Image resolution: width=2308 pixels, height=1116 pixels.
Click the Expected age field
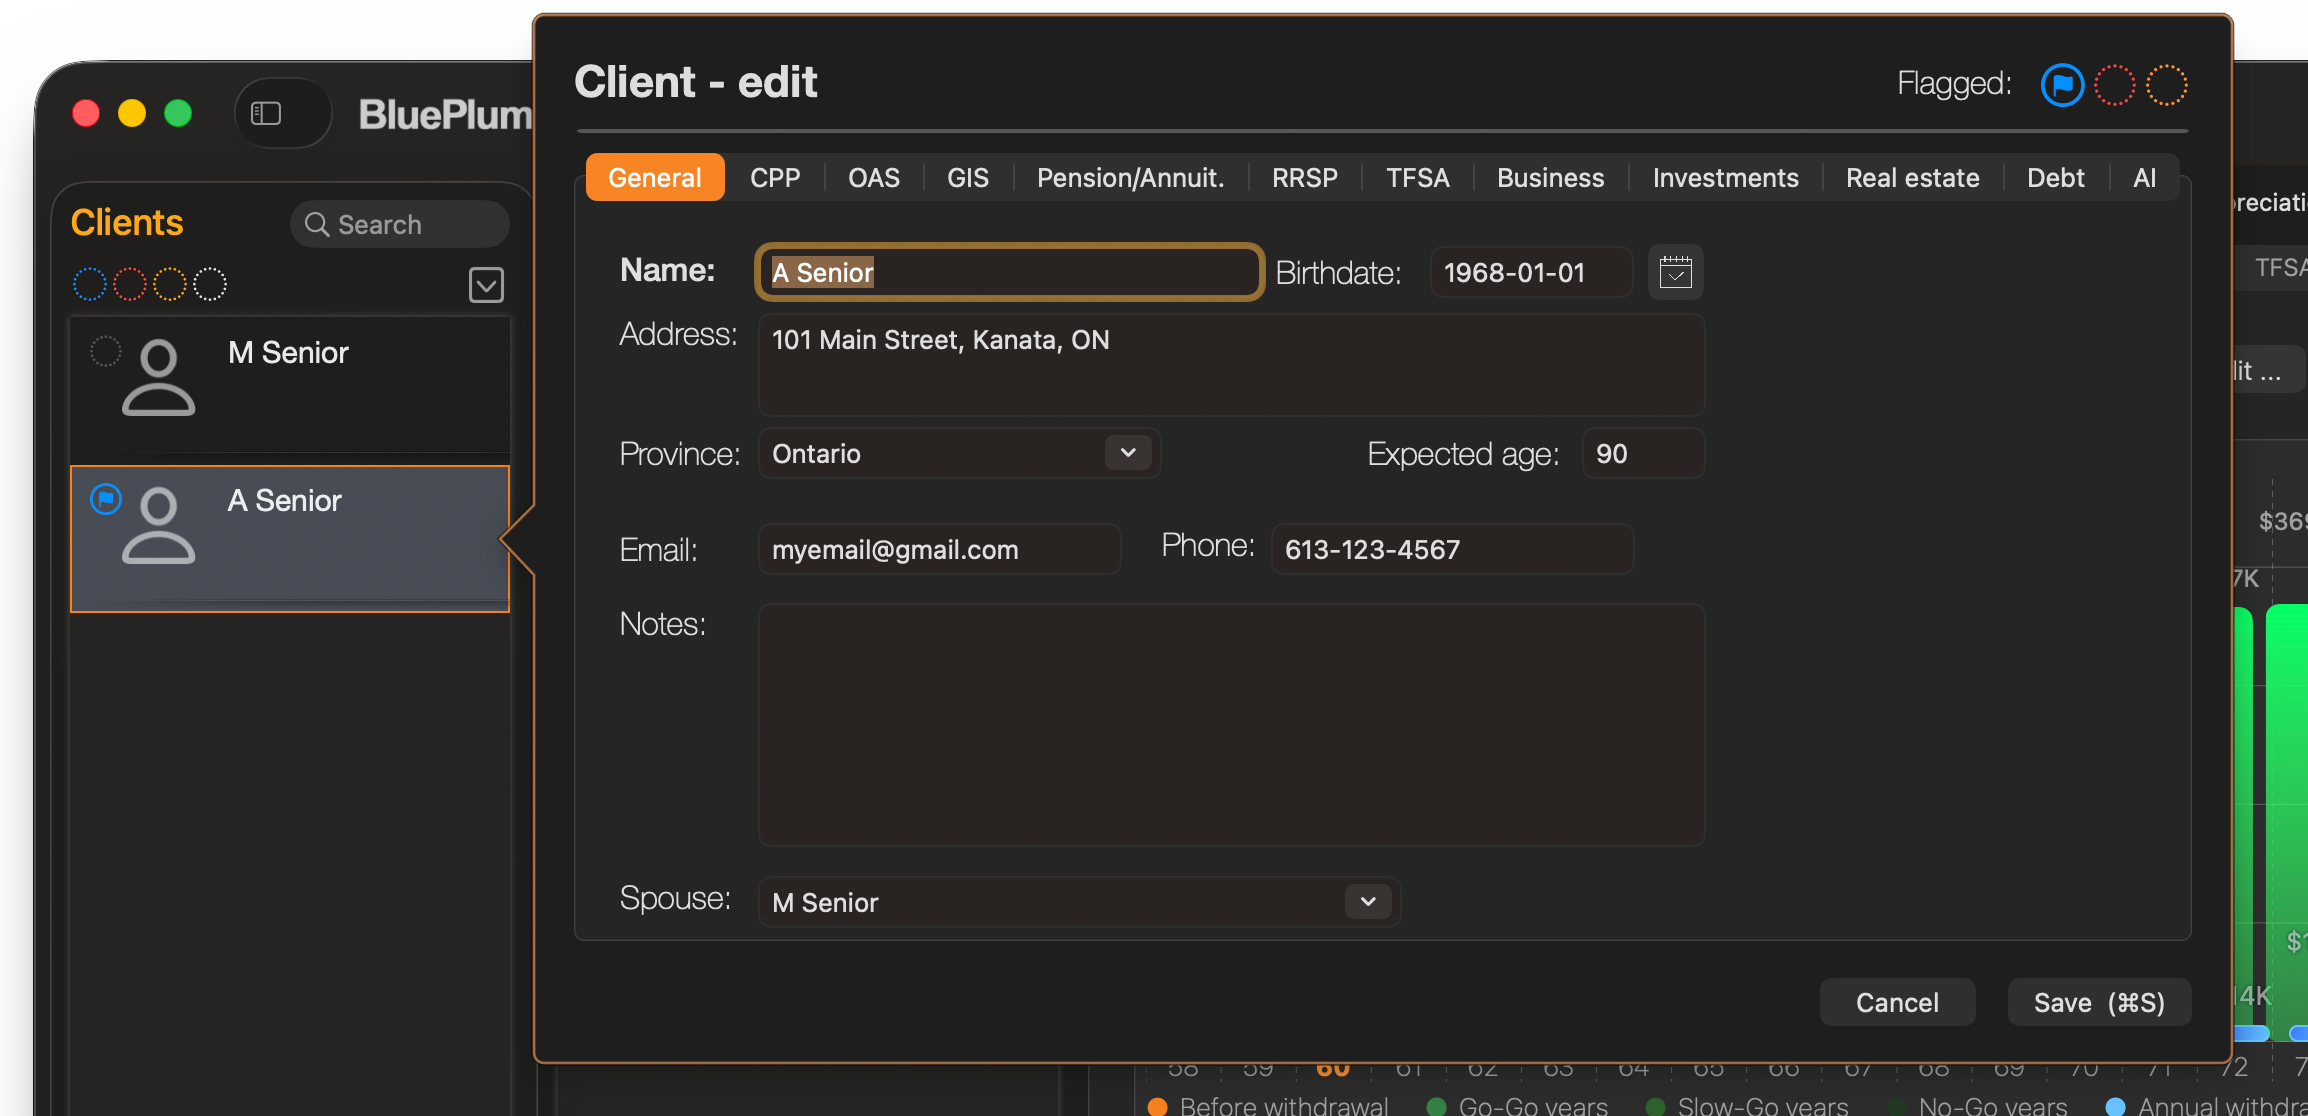point(1644,453)
